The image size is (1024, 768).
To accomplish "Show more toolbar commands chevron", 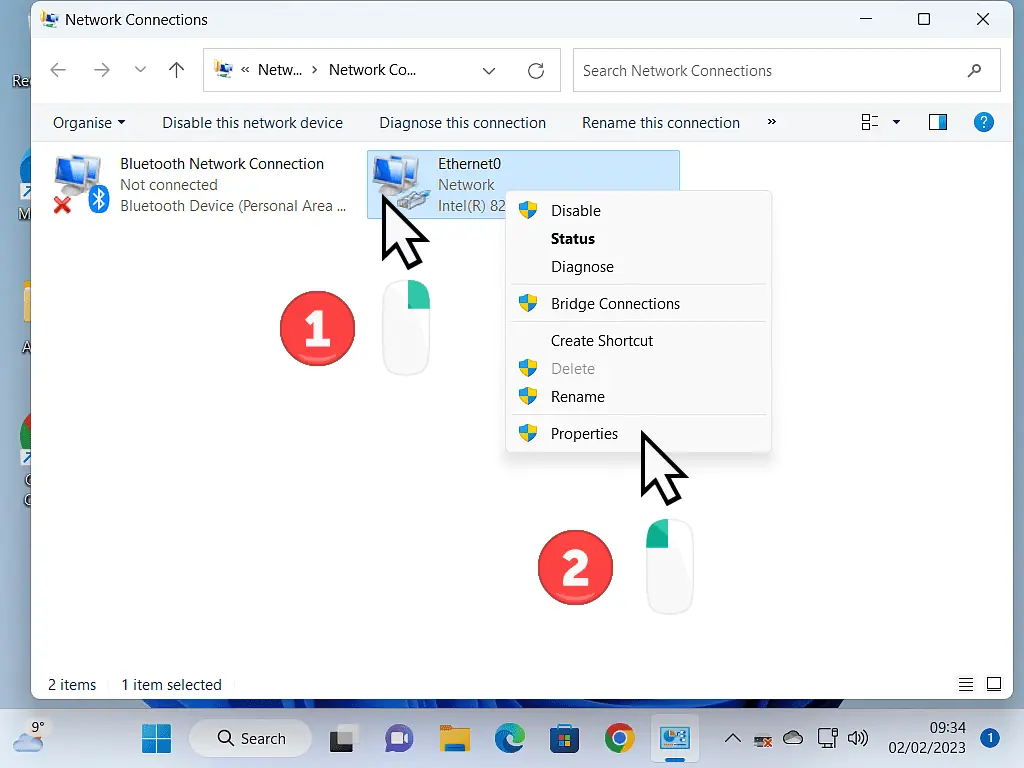I will 771,122.
